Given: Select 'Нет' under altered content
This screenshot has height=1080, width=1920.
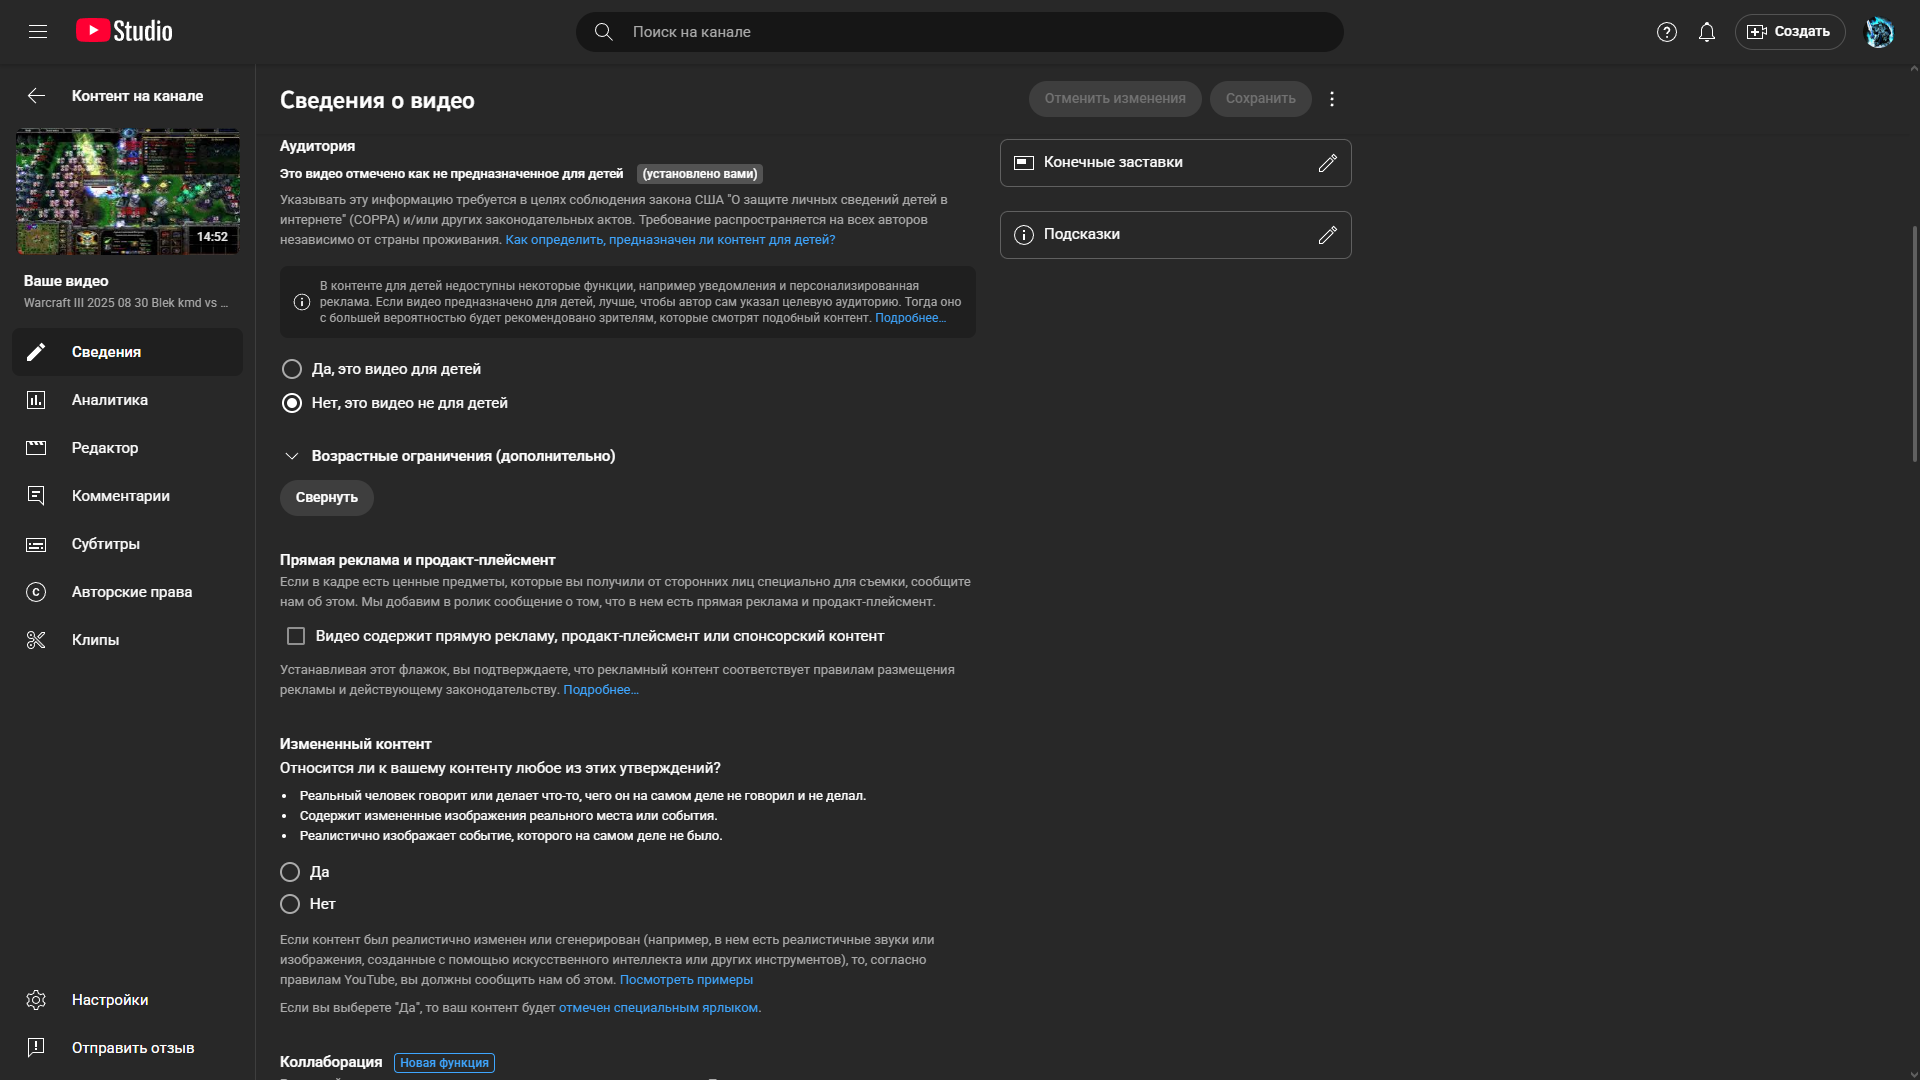Looking at the screenshot, I should pyautogui.click(x=290, y=904).
